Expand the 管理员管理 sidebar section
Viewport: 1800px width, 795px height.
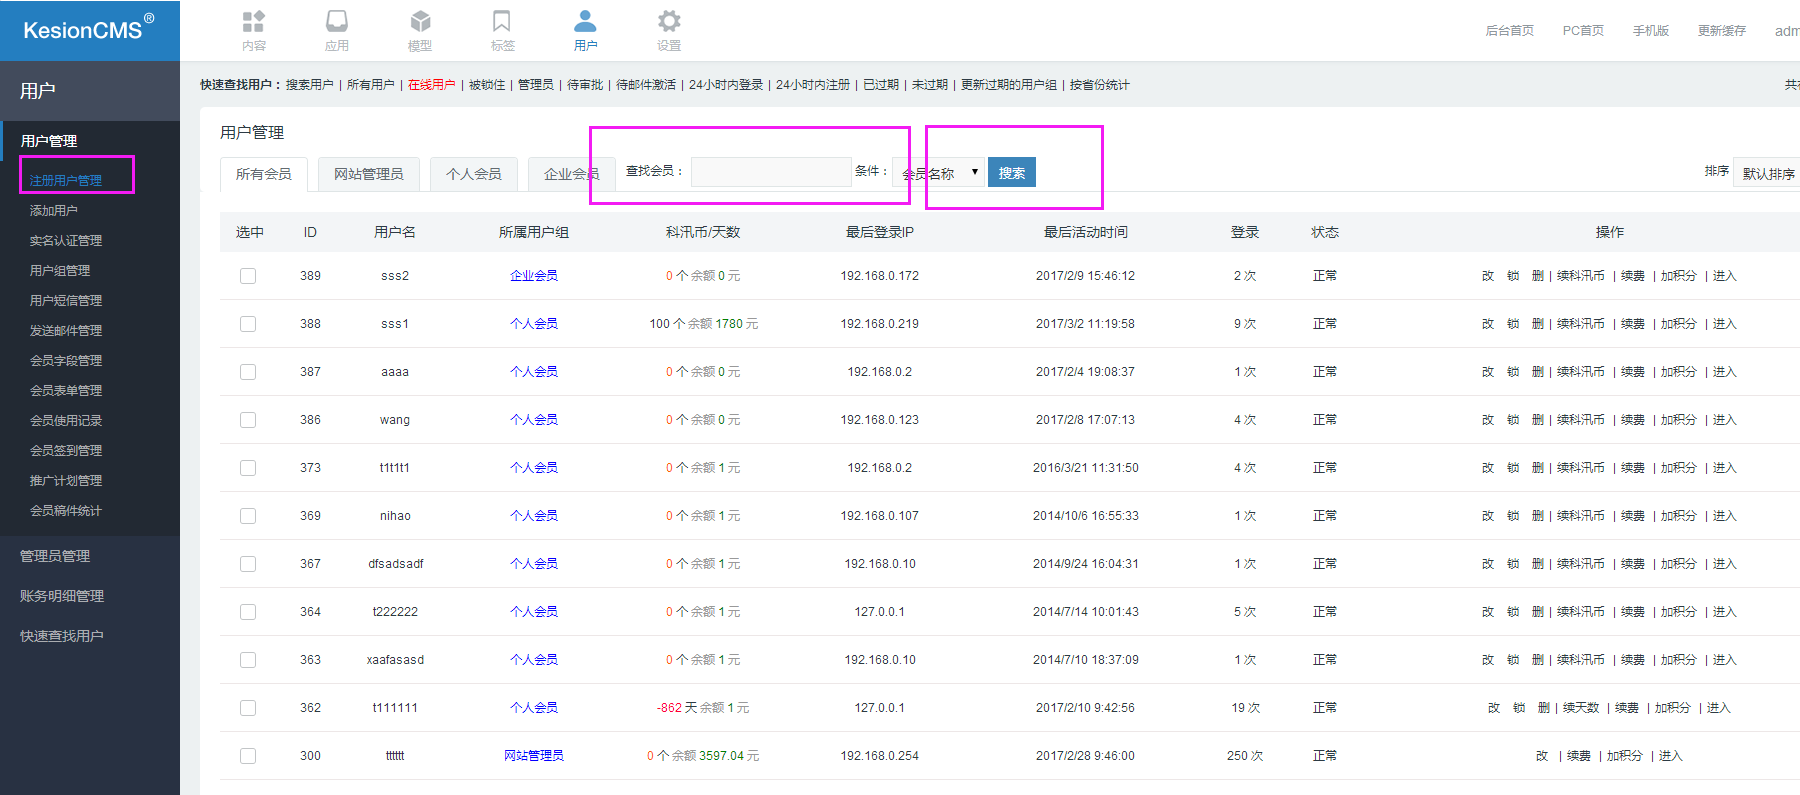point(55,556)
